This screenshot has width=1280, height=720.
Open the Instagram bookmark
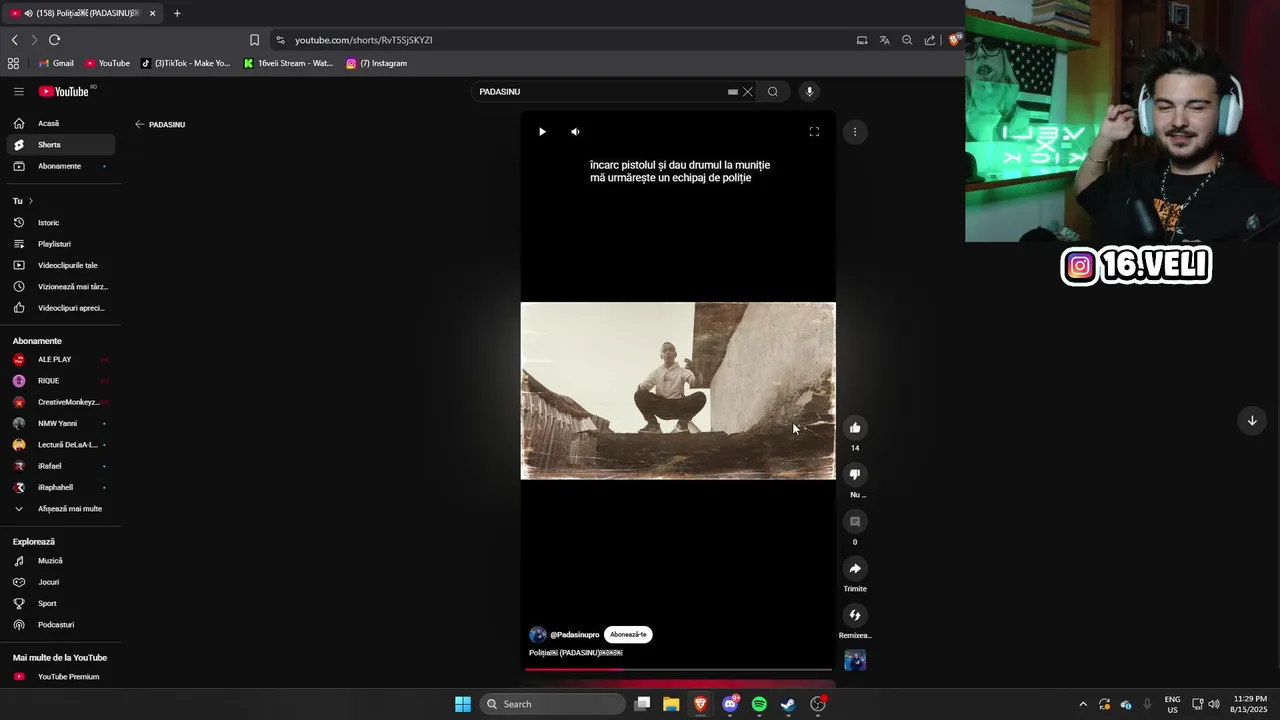click(376, 63)
